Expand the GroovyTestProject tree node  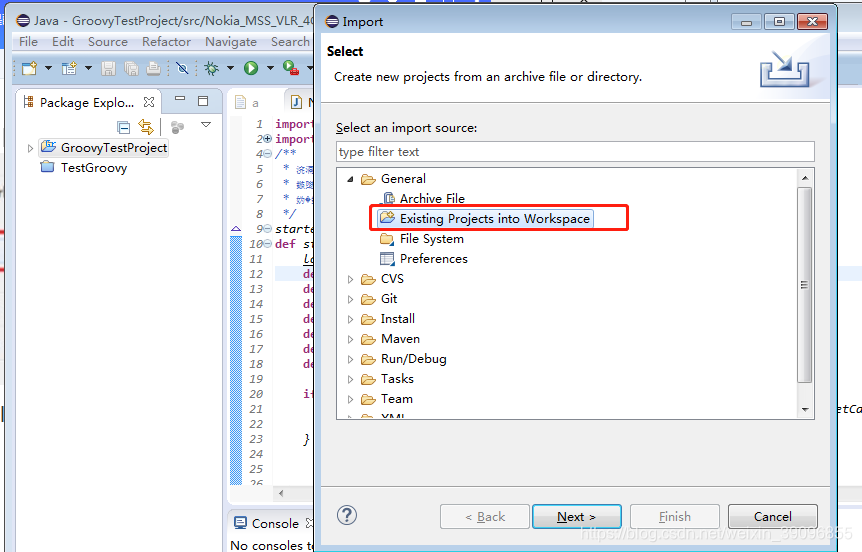click(30, 148)
